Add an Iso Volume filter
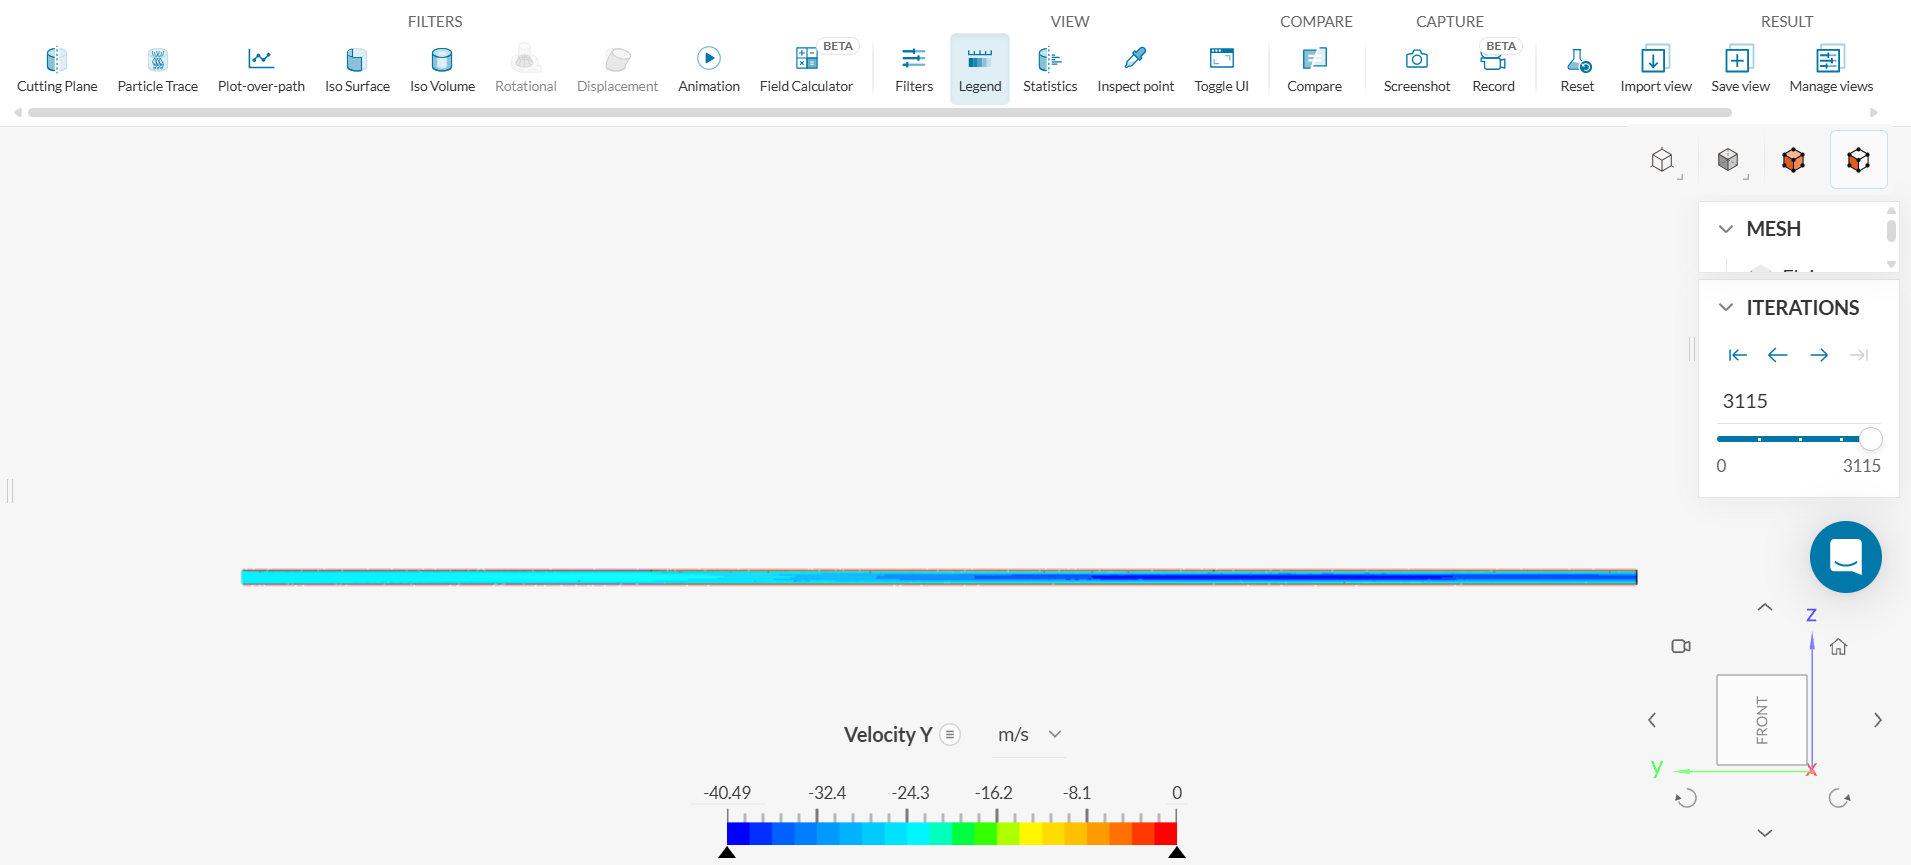The height and width of the screenshot is (865, 1911). point(442,70)
